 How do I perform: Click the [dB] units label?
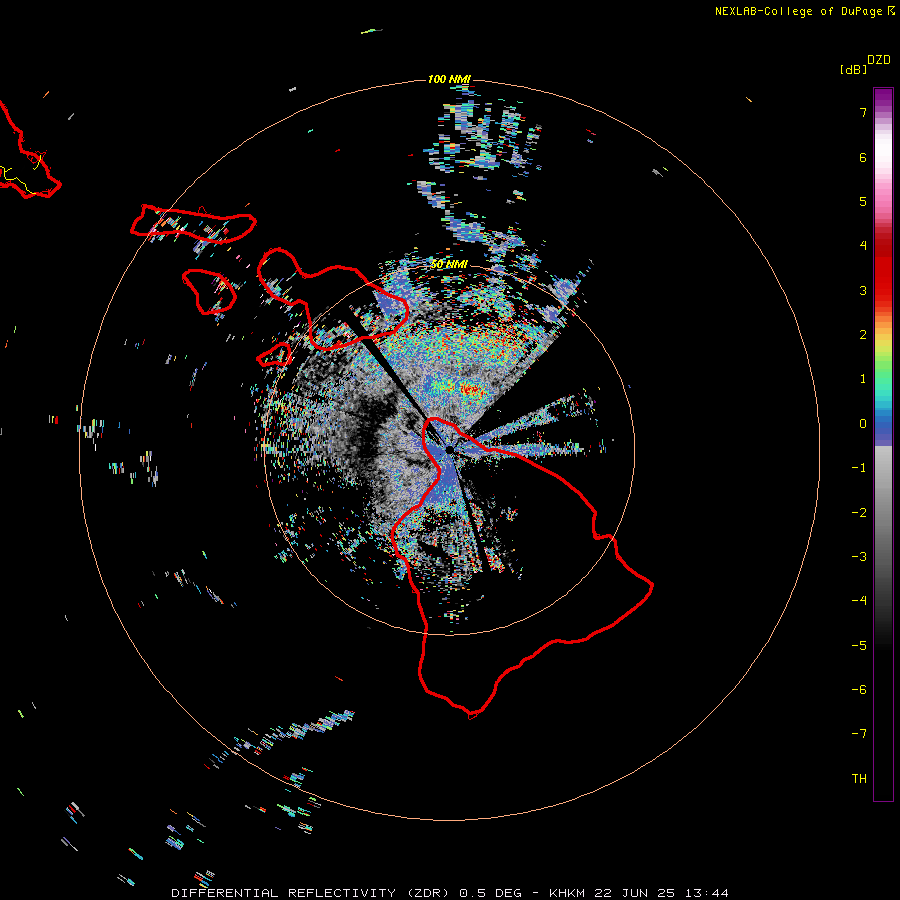coord(853,69)
